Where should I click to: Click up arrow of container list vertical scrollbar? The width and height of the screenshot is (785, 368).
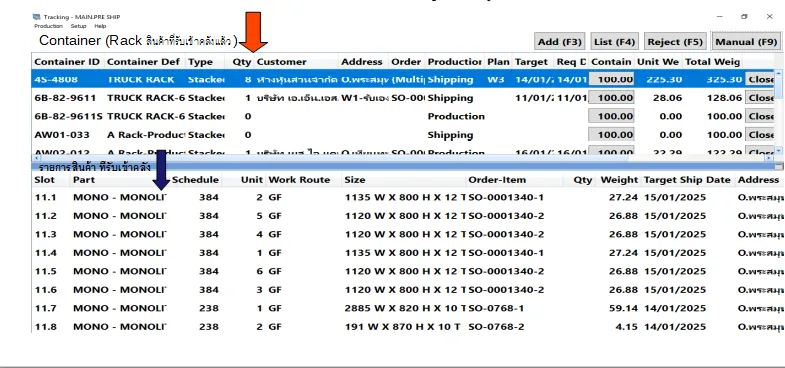pos(779,74)
